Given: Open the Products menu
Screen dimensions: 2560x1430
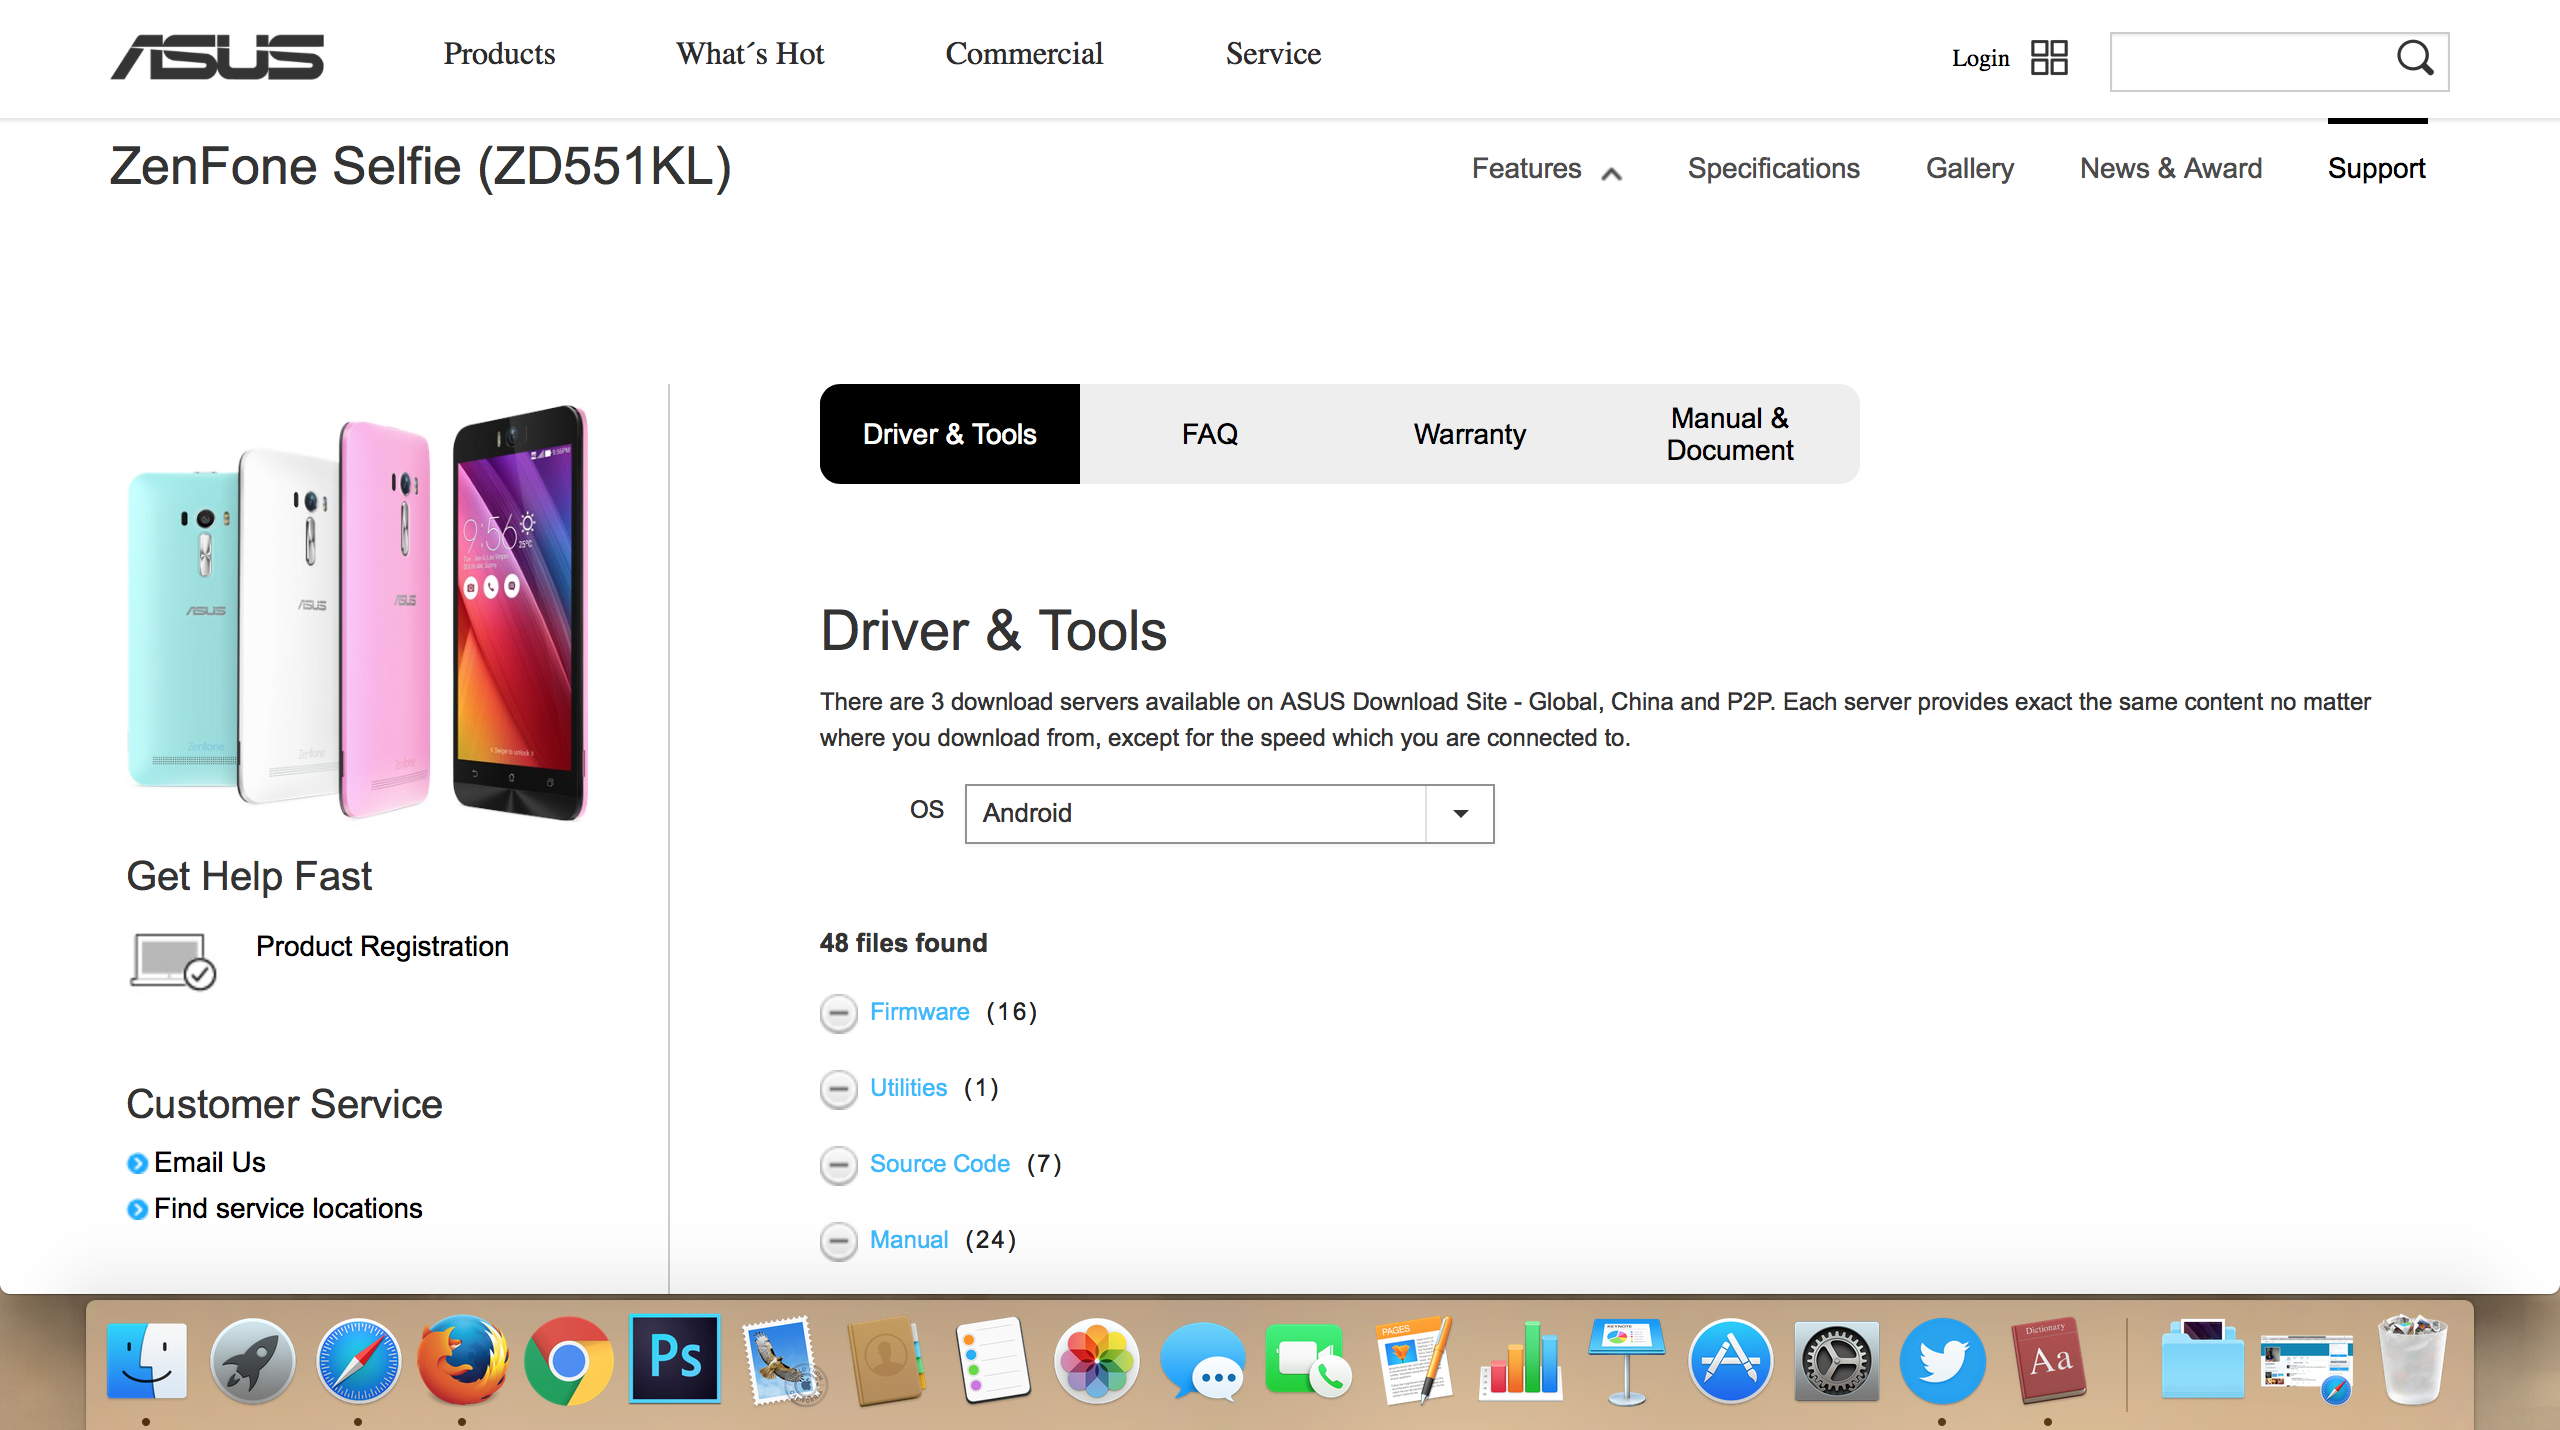Looking at the screenshot, I should tap(499, 53).
